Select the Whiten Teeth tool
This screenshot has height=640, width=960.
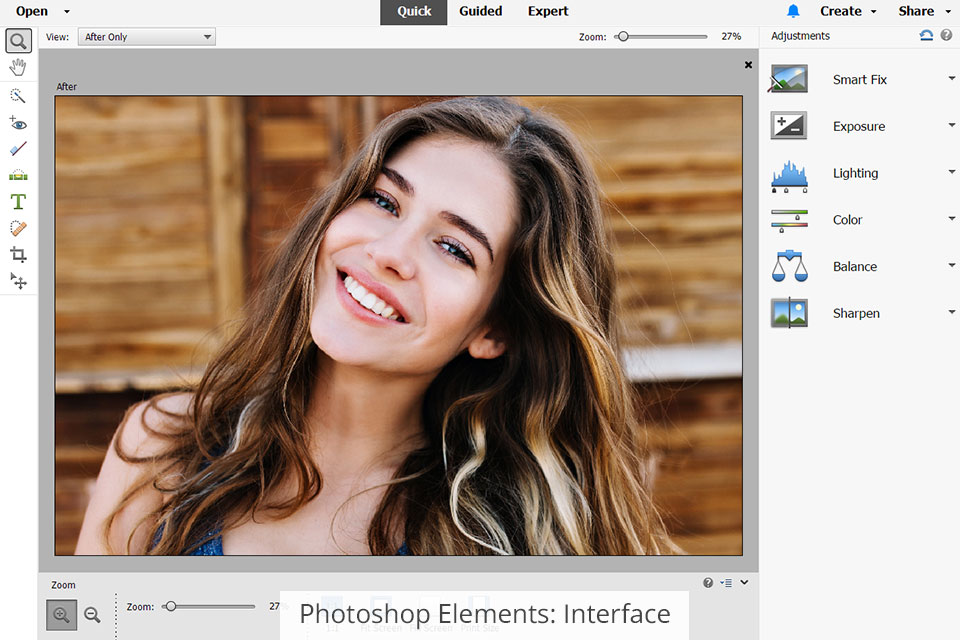[18, 149]
